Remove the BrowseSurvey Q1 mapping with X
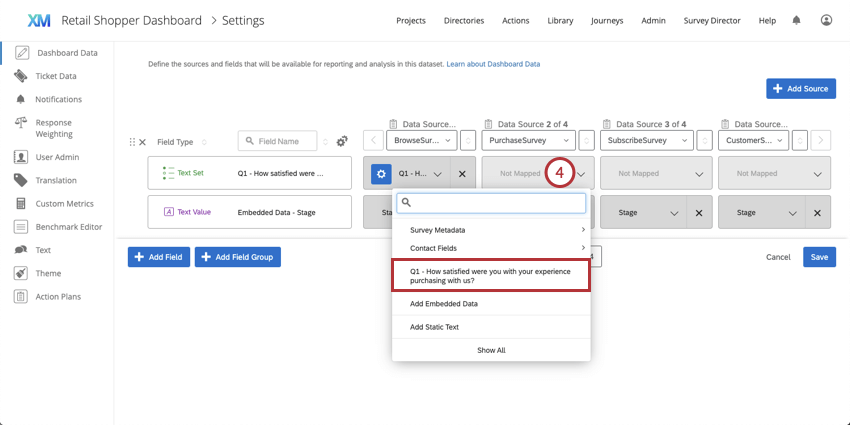The image size is (850, 425). click(x=462, y=173)
